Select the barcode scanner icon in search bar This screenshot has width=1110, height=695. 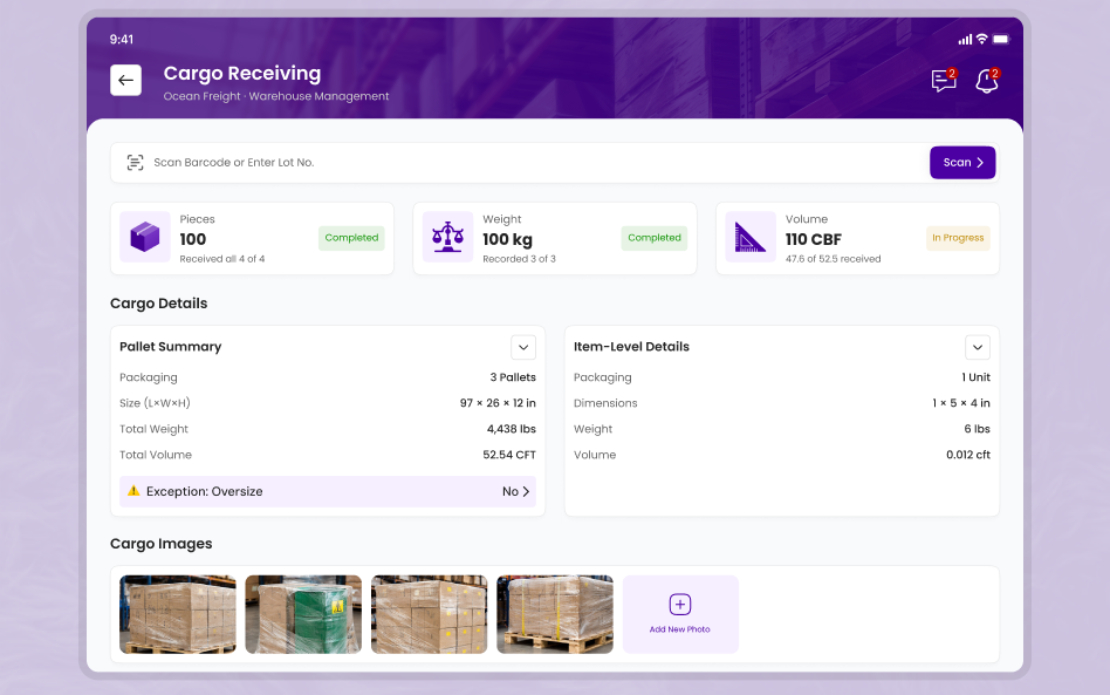tap(135, 162)
